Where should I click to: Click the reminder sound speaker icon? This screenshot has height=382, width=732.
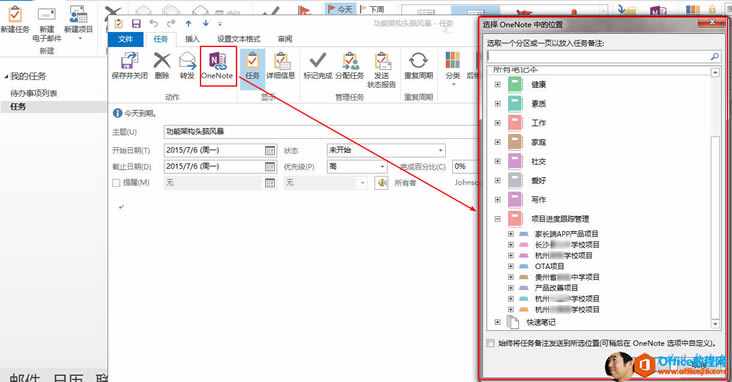click(382, 183)
